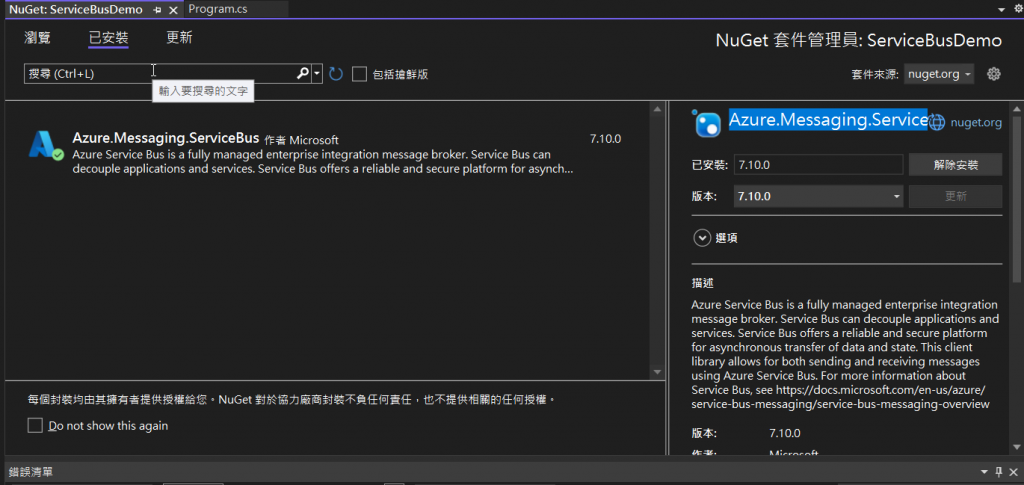
Task: Close the error list panel
Action: pos(1013,471)
